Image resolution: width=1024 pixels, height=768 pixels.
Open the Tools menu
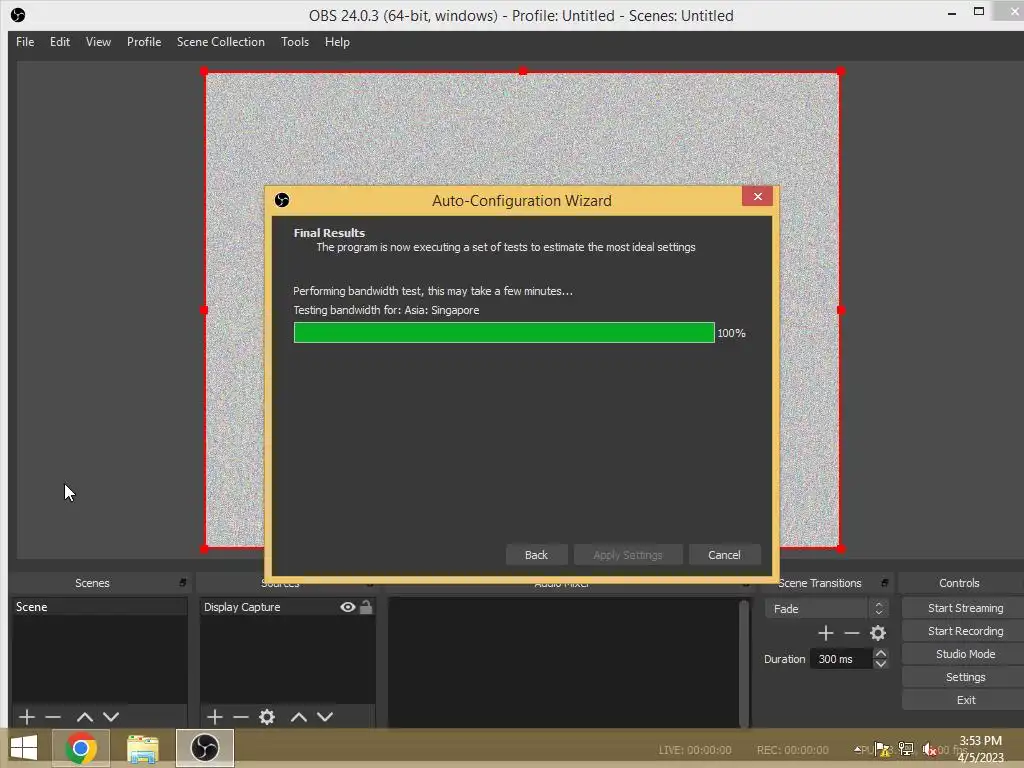coord(295,42)
